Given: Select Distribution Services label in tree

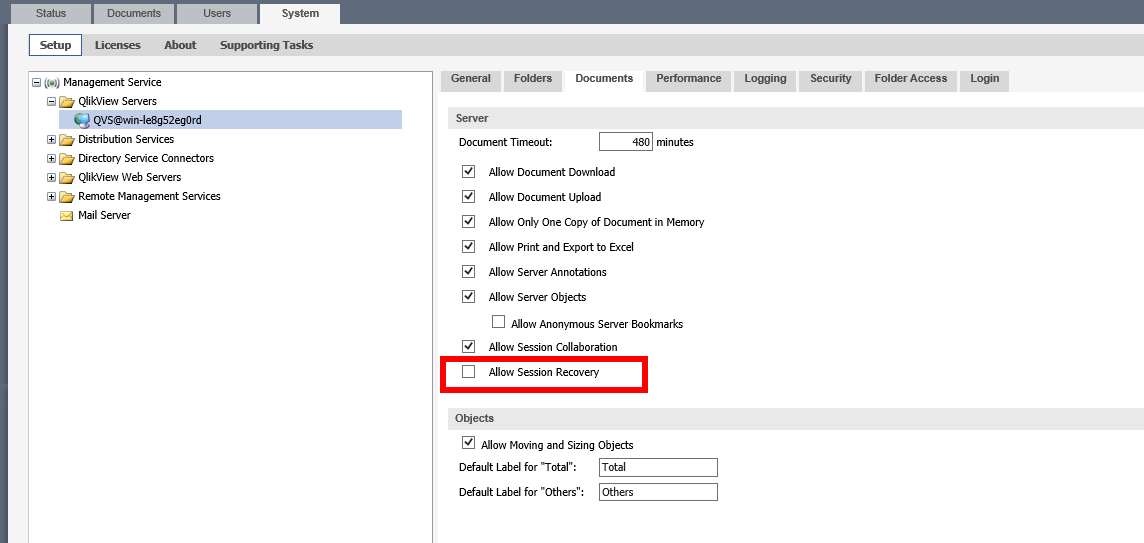Looking at the screenshot, I should [x=126, y=139].
